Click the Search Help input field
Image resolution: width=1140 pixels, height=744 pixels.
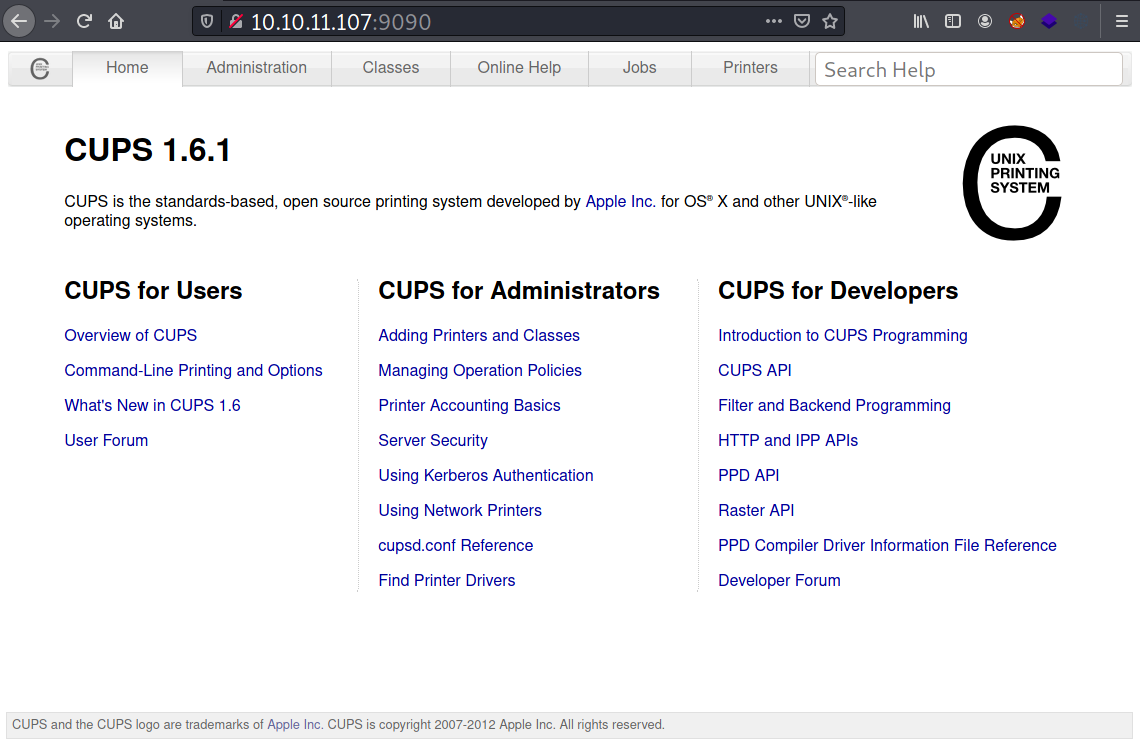coord(968,69)
